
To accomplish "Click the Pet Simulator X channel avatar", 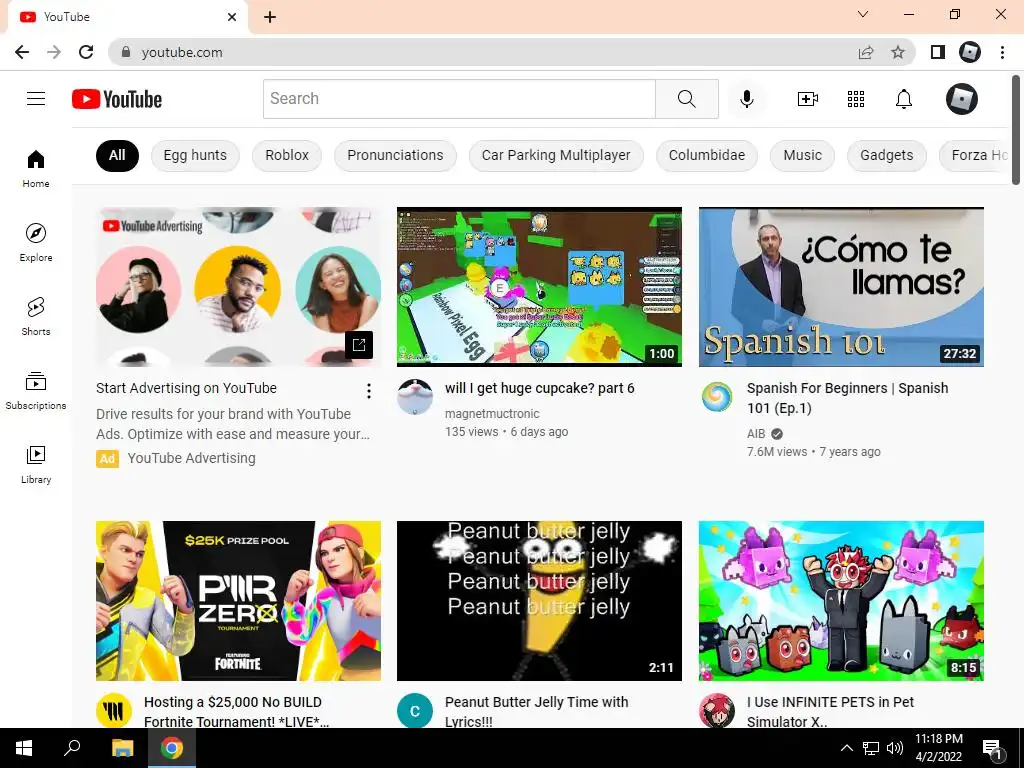I will click(x=717, y=711).
